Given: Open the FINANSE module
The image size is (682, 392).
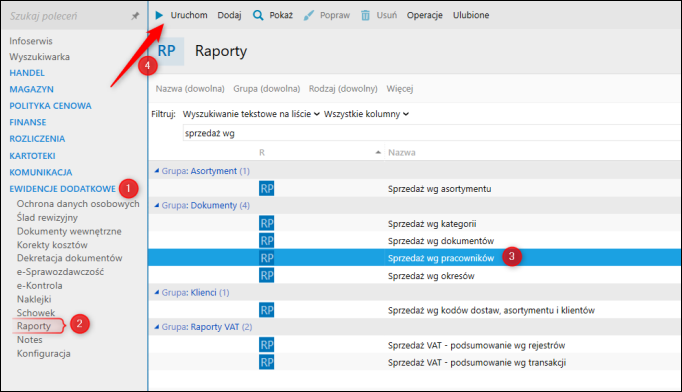Looking at the screenshot, I should pyautogui.click(x=28, y=122).
